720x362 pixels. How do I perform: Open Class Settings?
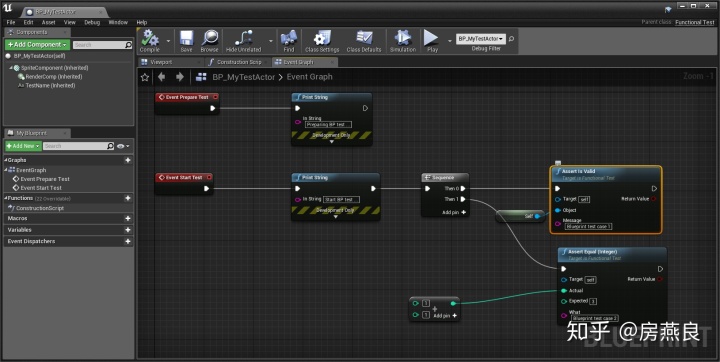[x=322, y=38]
